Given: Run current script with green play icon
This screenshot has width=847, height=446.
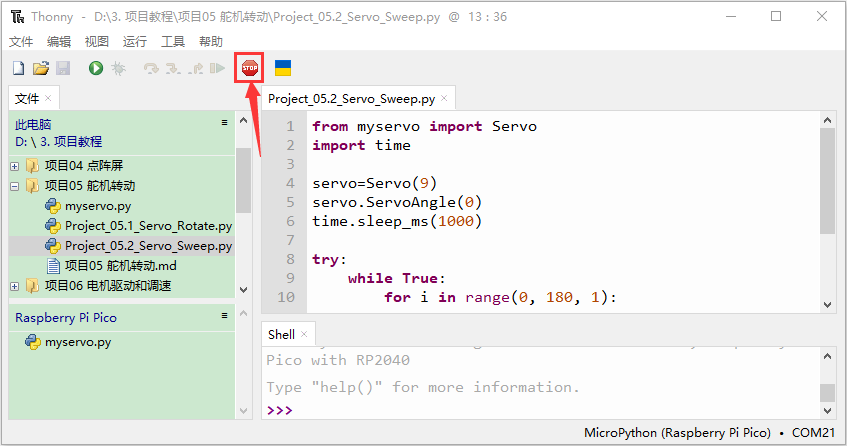Looking at the screenshot, I should (x=96, y=68).
